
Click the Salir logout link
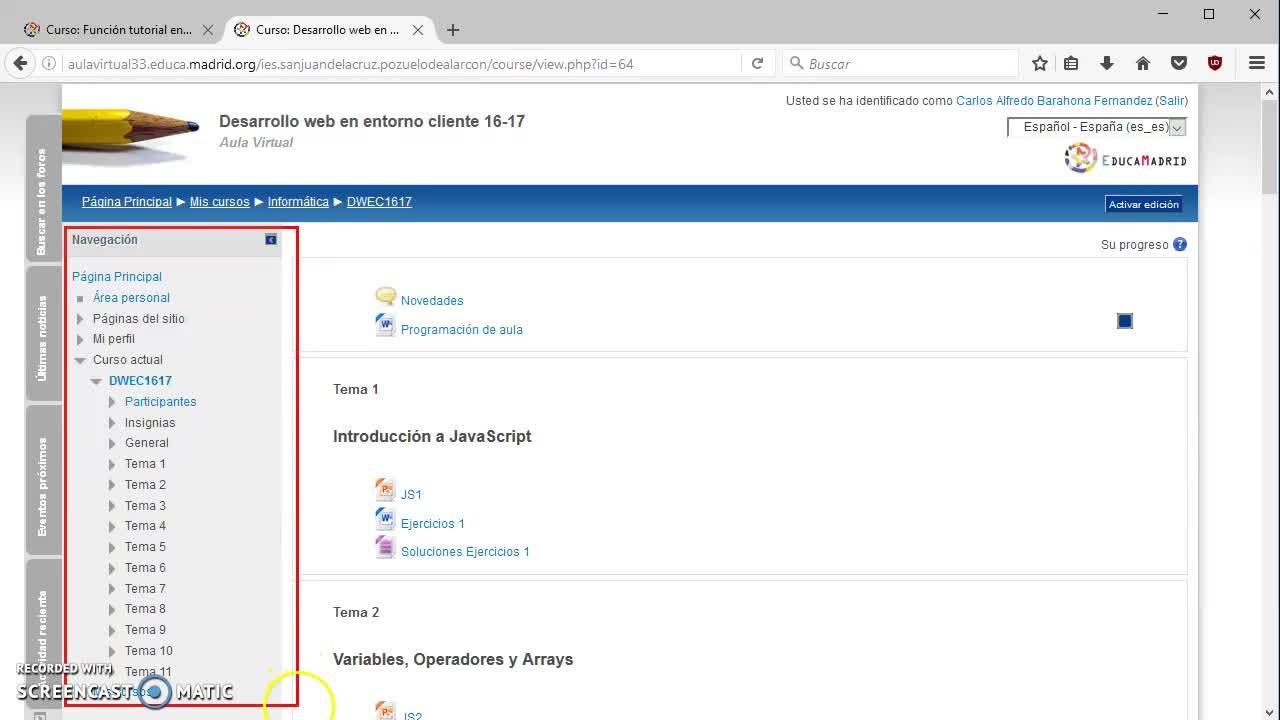click(1171, 101)
